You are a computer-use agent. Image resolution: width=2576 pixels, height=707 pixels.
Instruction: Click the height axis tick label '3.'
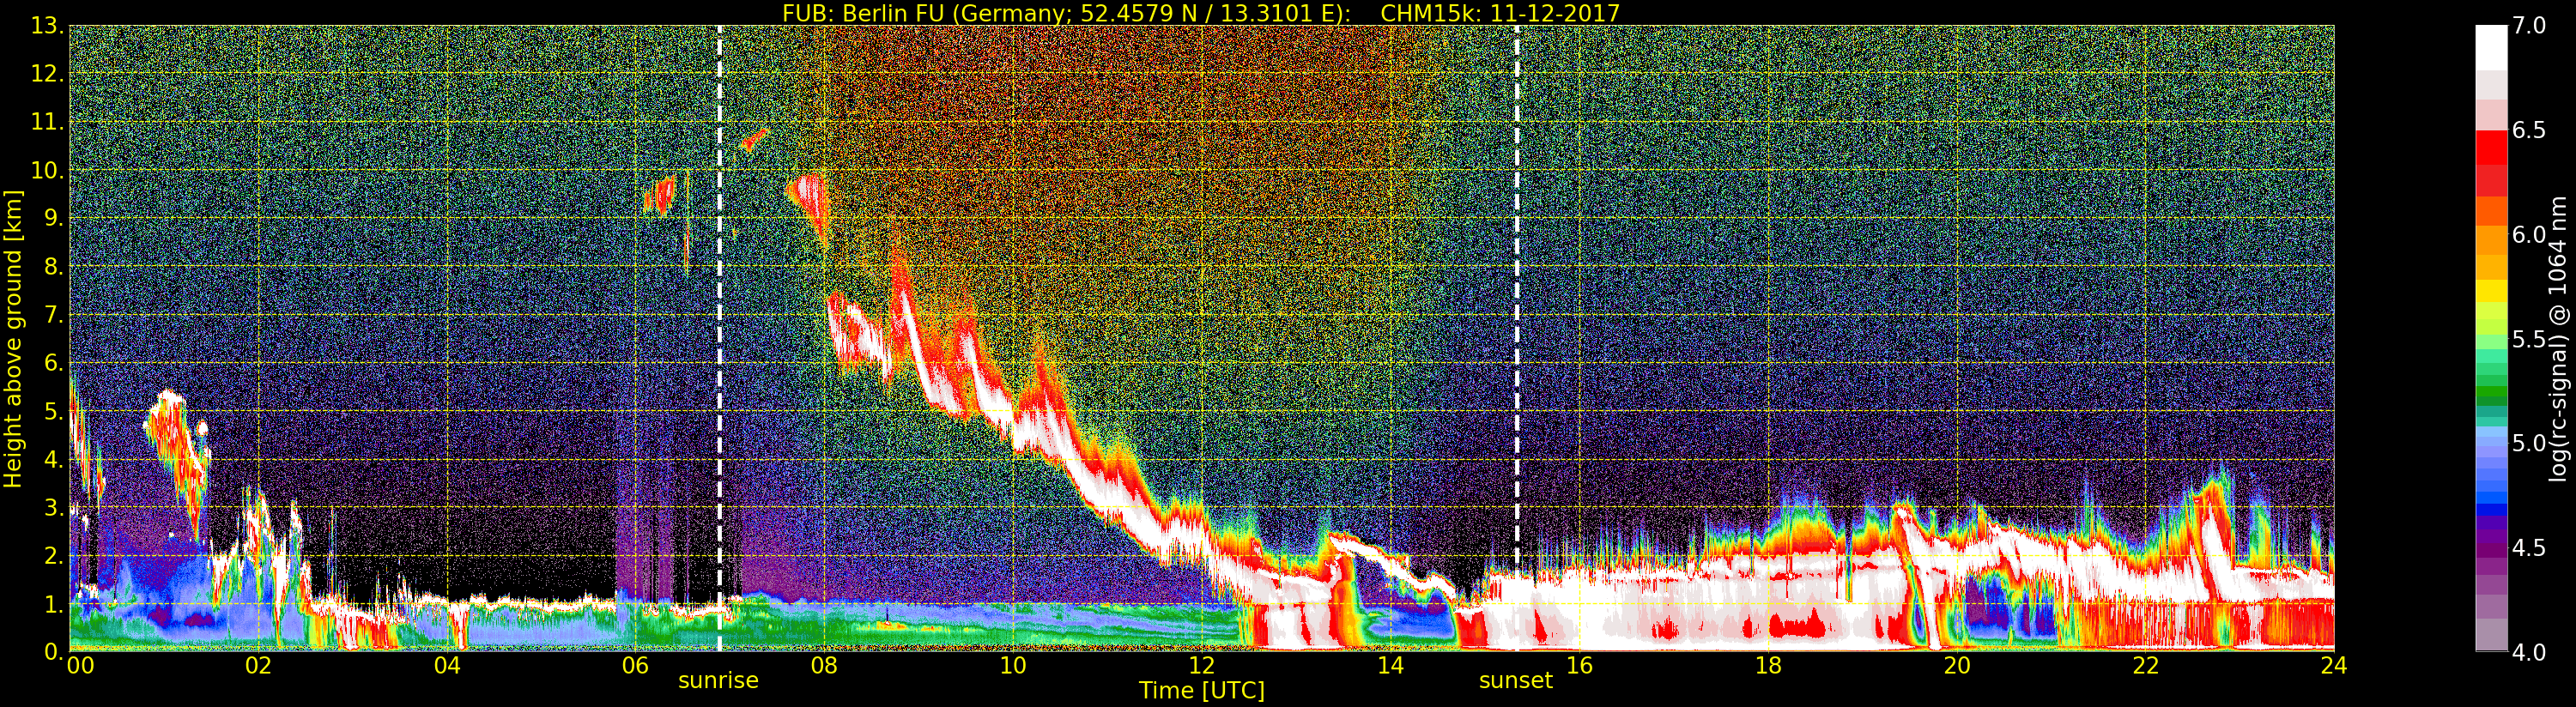pos(54,507)
